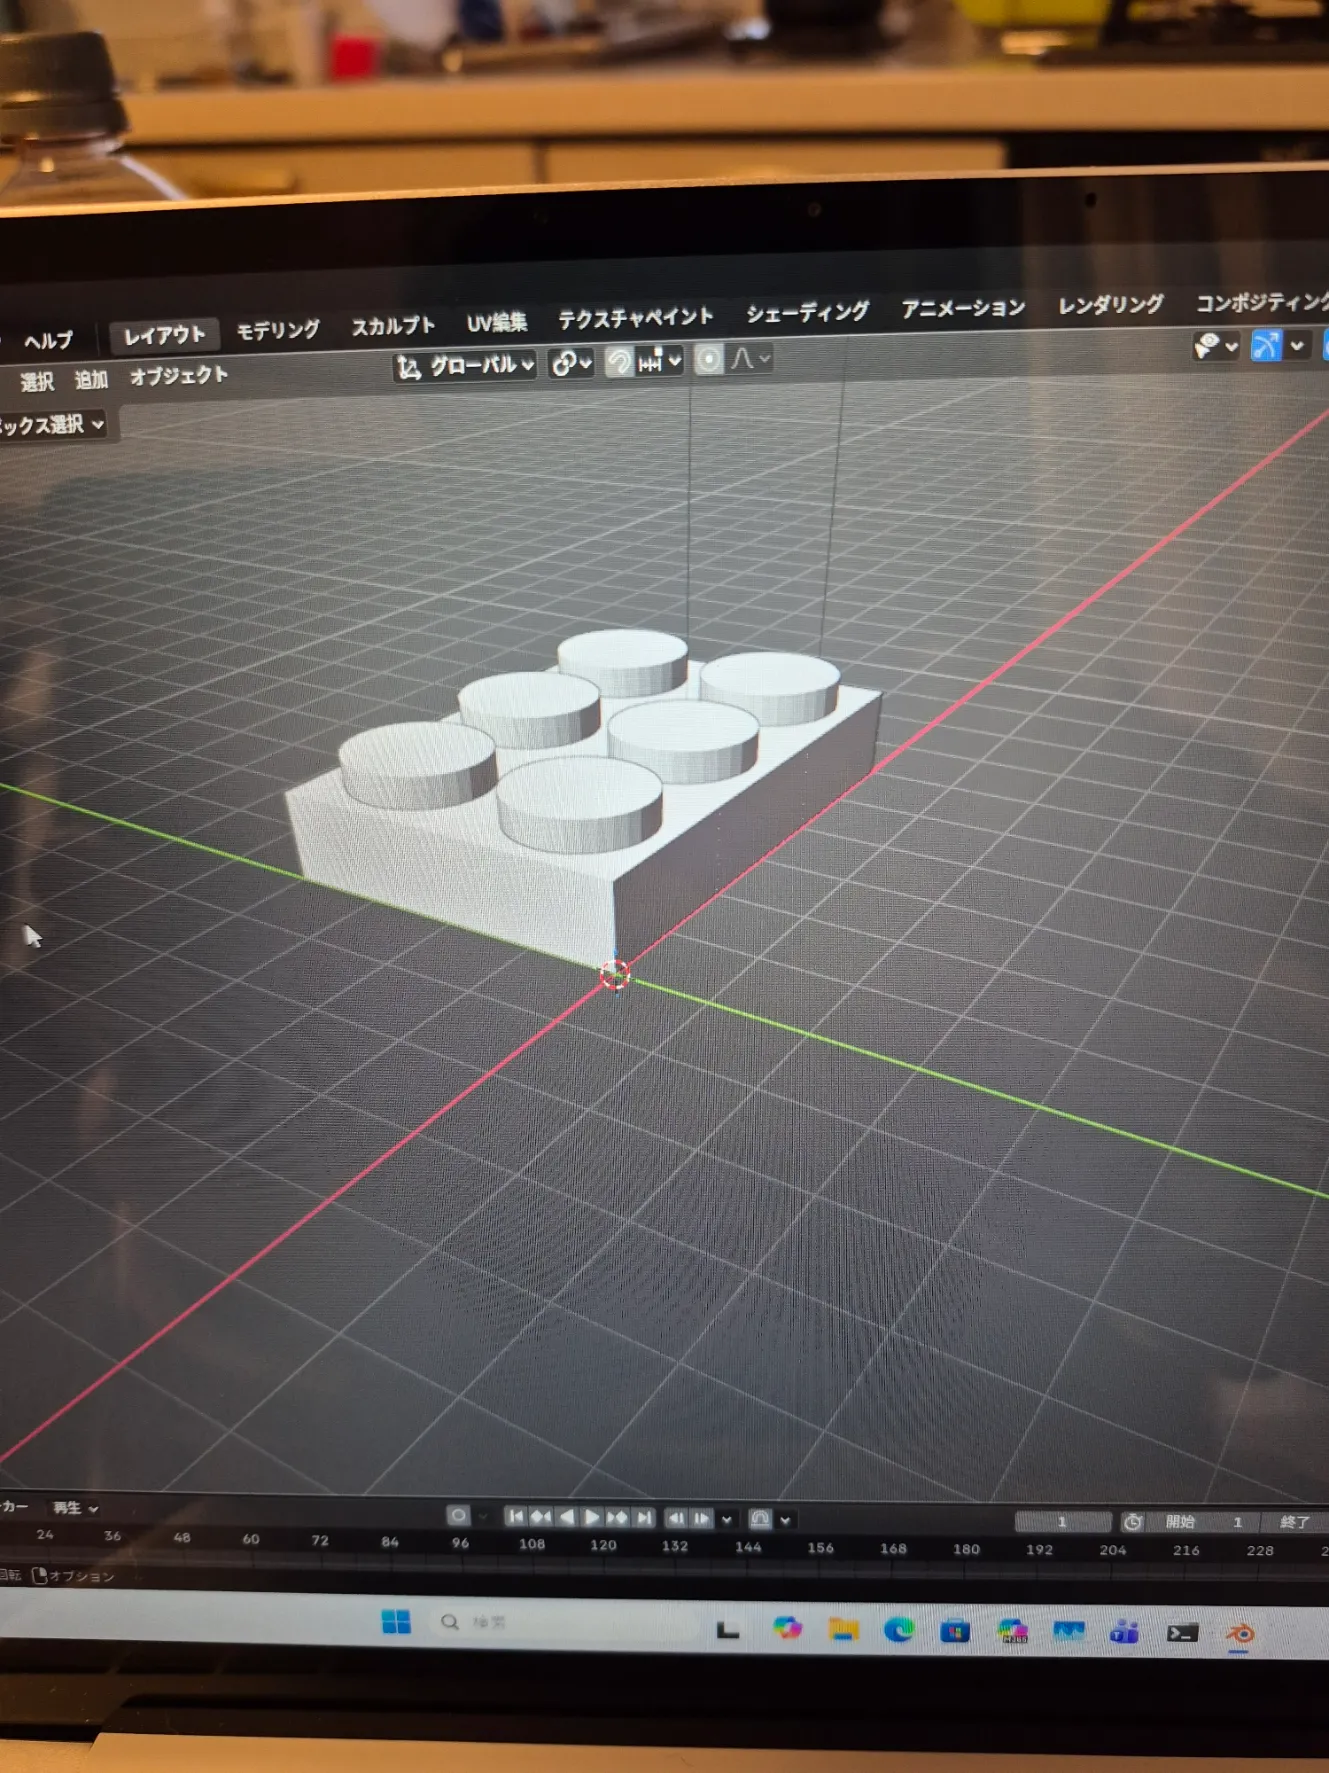Screen dimensions: 1329x1773
Task: Toggle the snapping magnet icon
Action: (620, 362)
